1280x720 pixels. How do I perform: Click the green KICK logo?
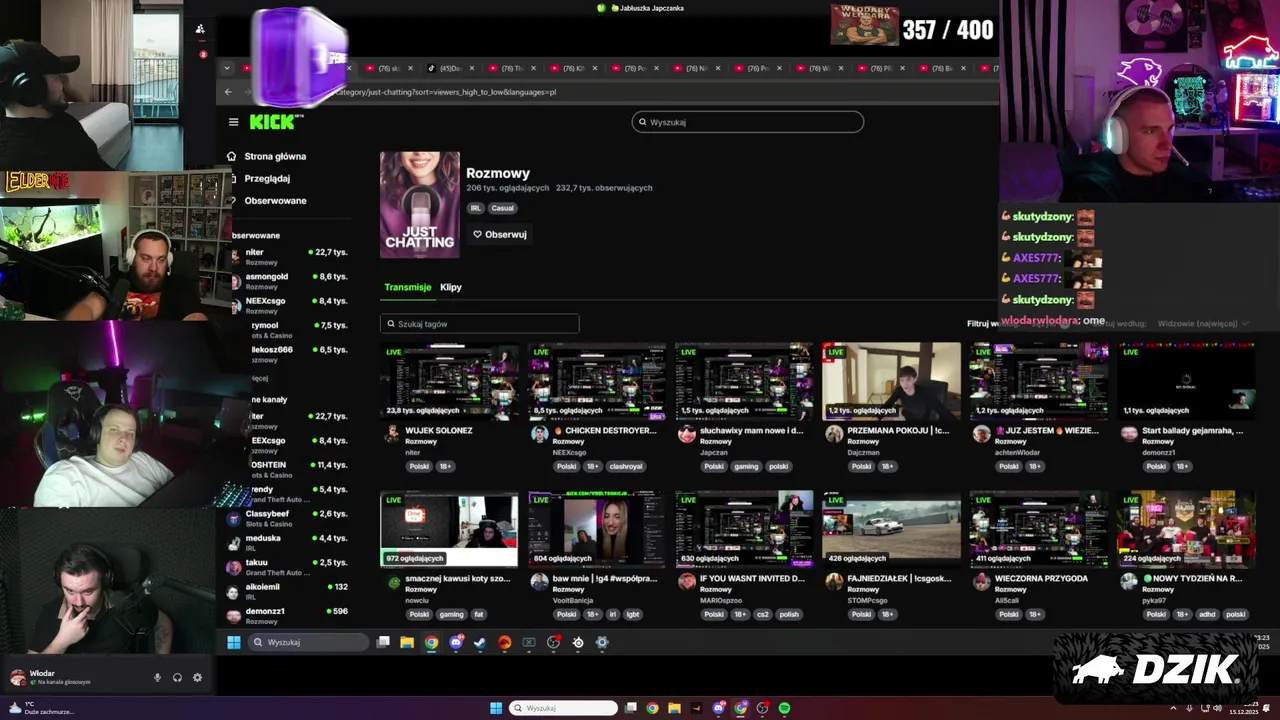click(272, 122)
